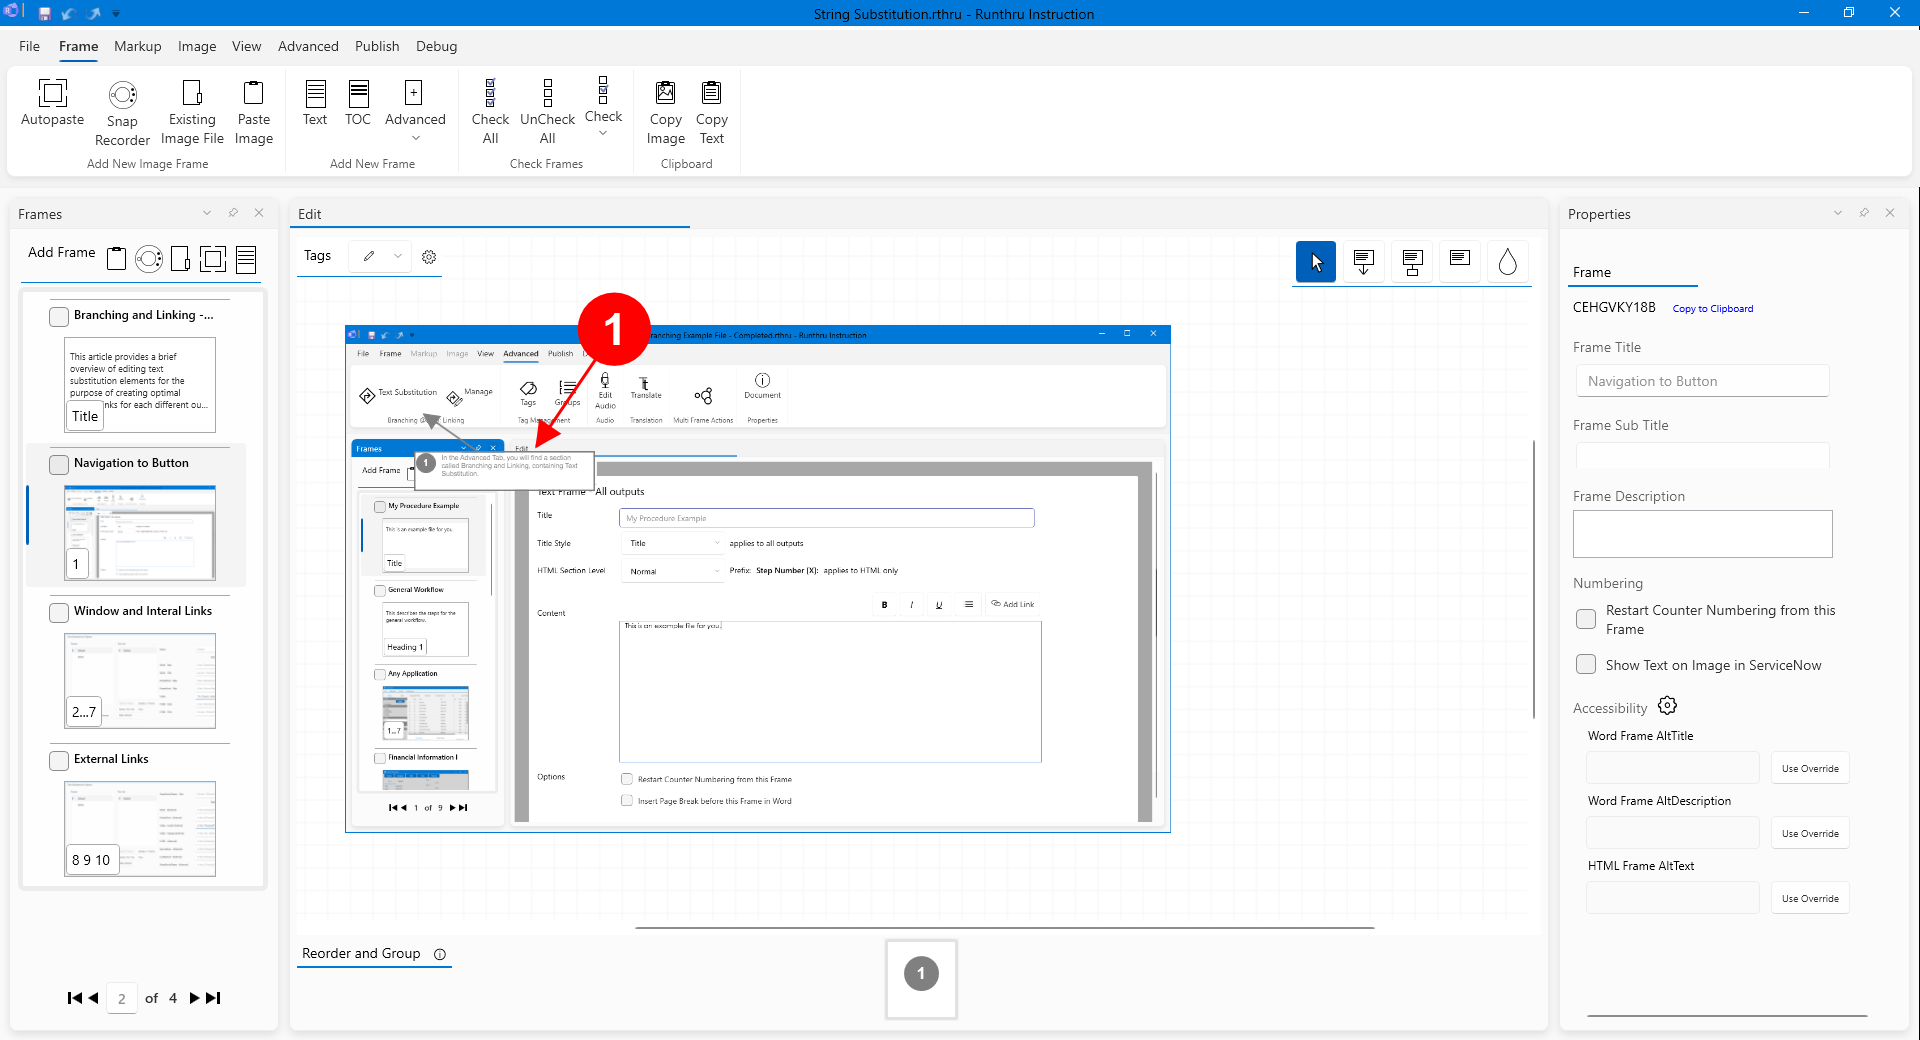
Task: Open the Snap Recorder tool
Action: point(122,95)
